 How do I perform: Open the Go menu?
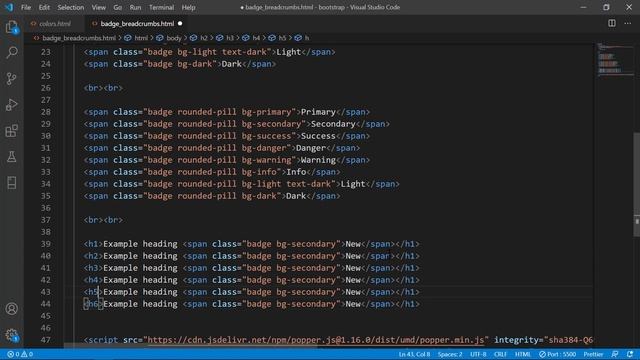pyautogui.click(x=118, y=7)
